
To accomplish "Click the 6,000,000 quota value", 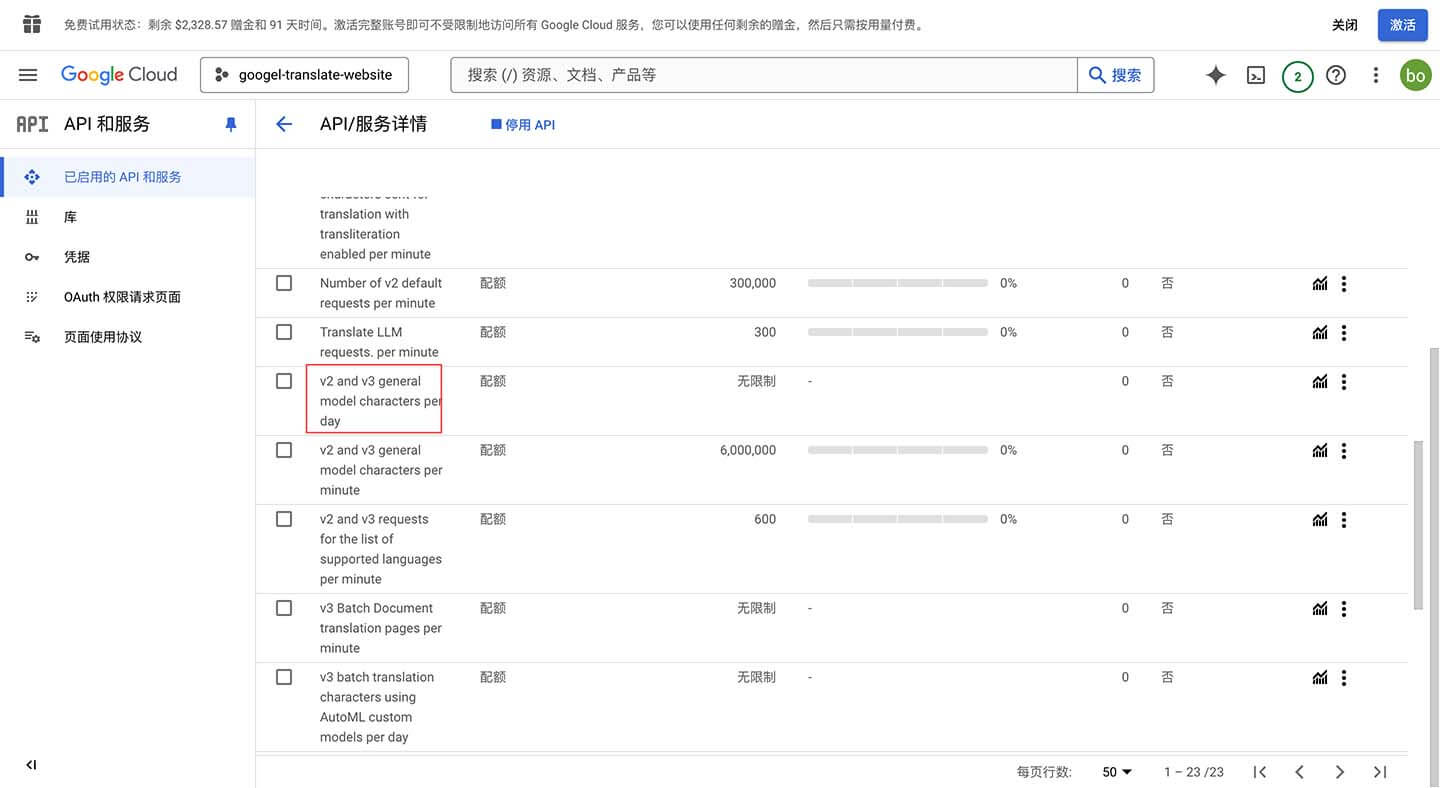I will tap(748, 450).
